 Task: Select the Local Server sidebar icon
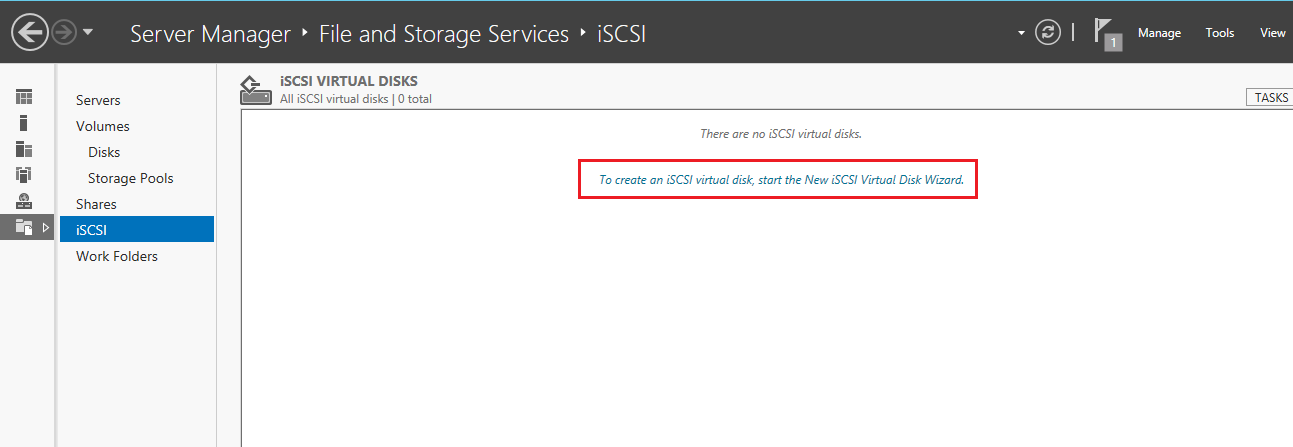click(x=24, y=123)
